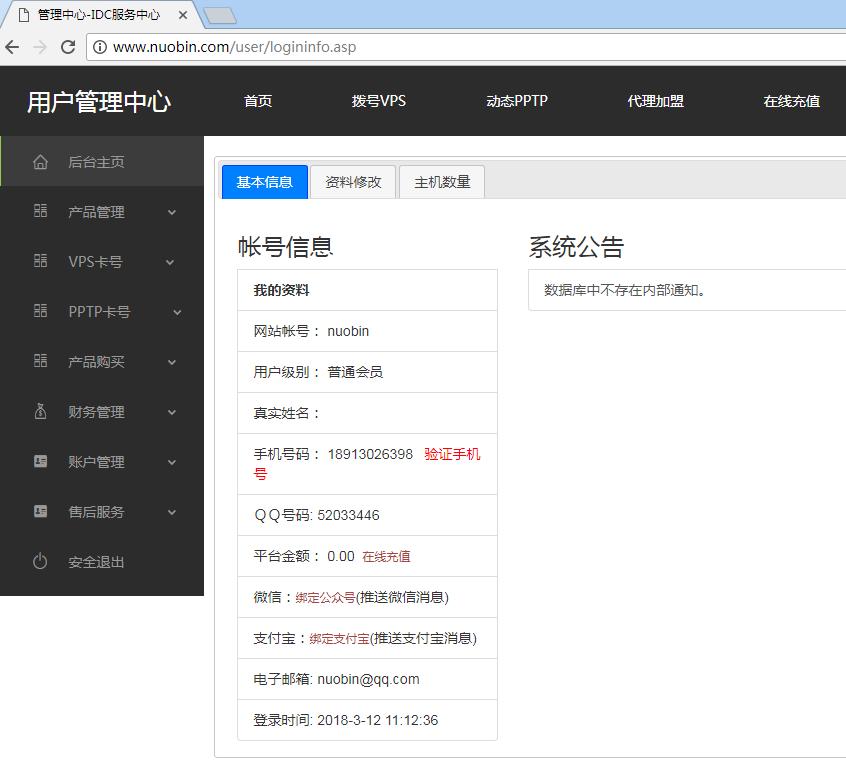Click the 用户级别 普通会员 row

click(x=367, y=372)
